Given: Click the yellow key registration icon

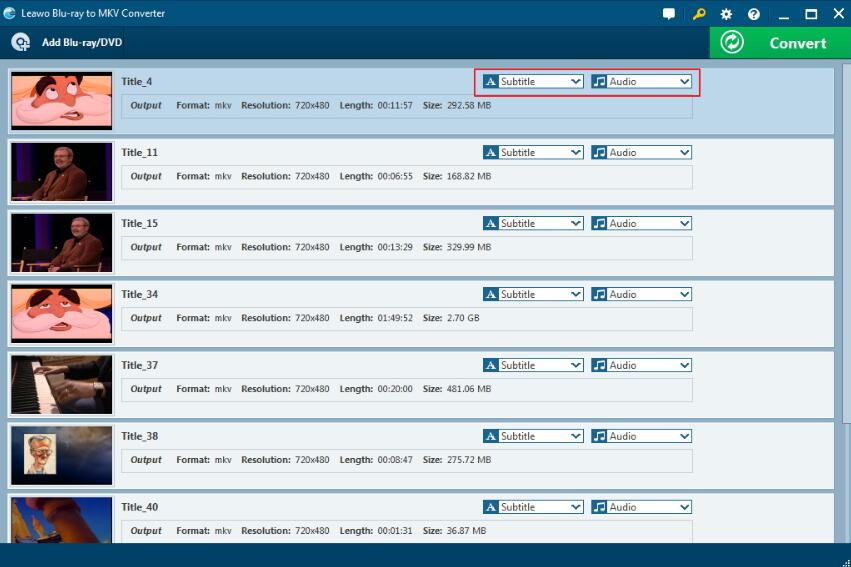Looking at the screenshot, I should (x=698, y=14).
